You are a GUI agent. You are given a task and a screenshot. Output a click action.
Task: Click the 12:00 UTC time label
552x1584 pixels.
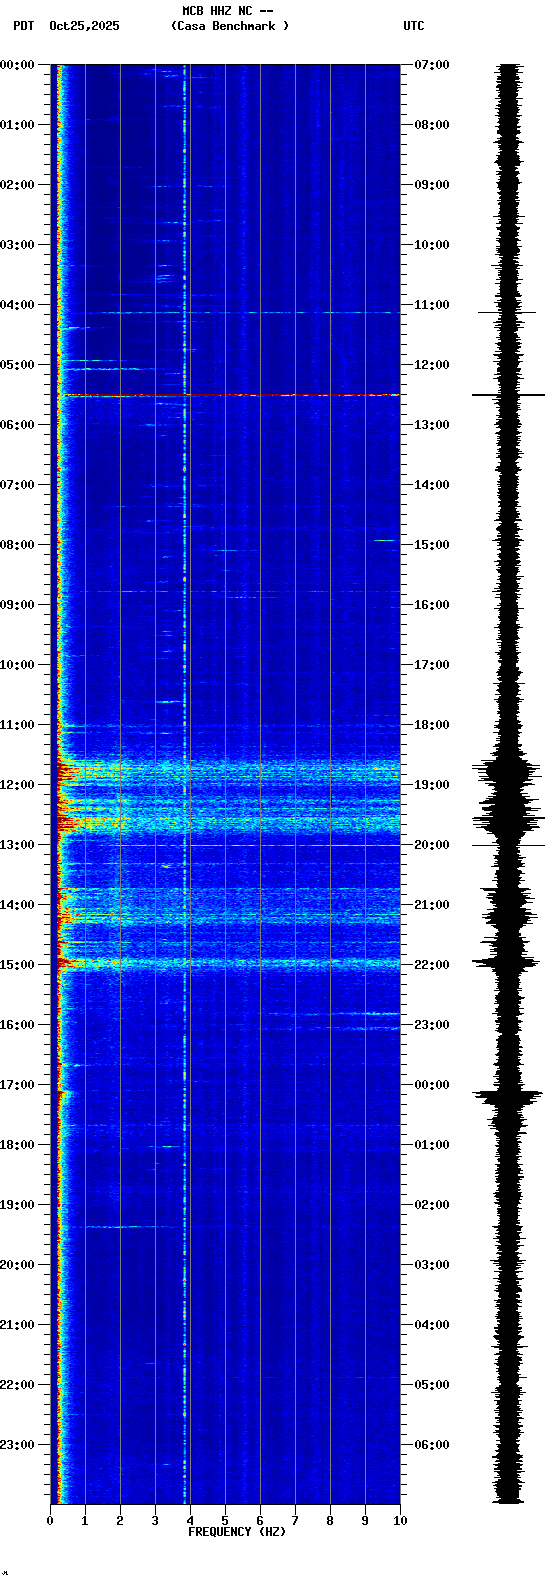tap(432, 365)
